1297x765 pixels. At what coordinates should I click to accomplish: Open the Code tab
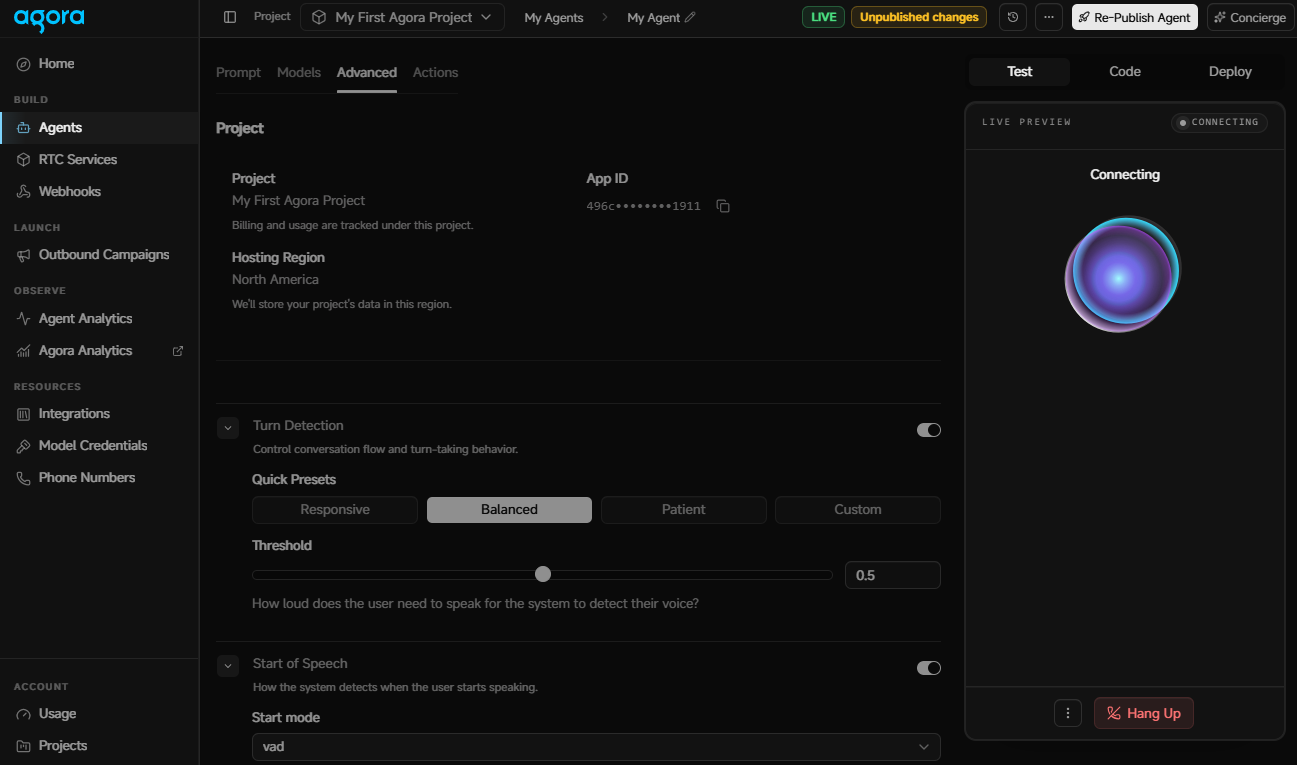click(1125, 72)
